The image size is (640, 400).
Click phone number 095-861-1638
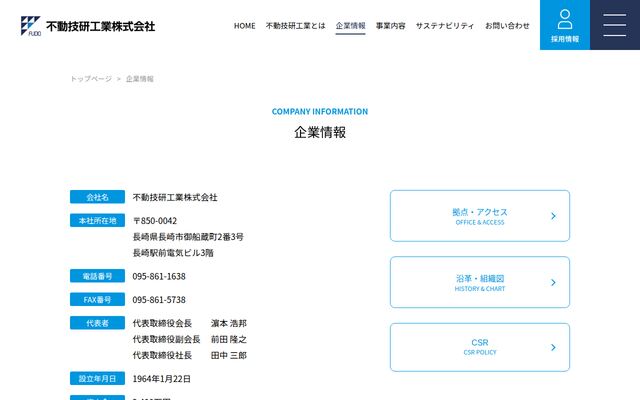click(159, 276)
